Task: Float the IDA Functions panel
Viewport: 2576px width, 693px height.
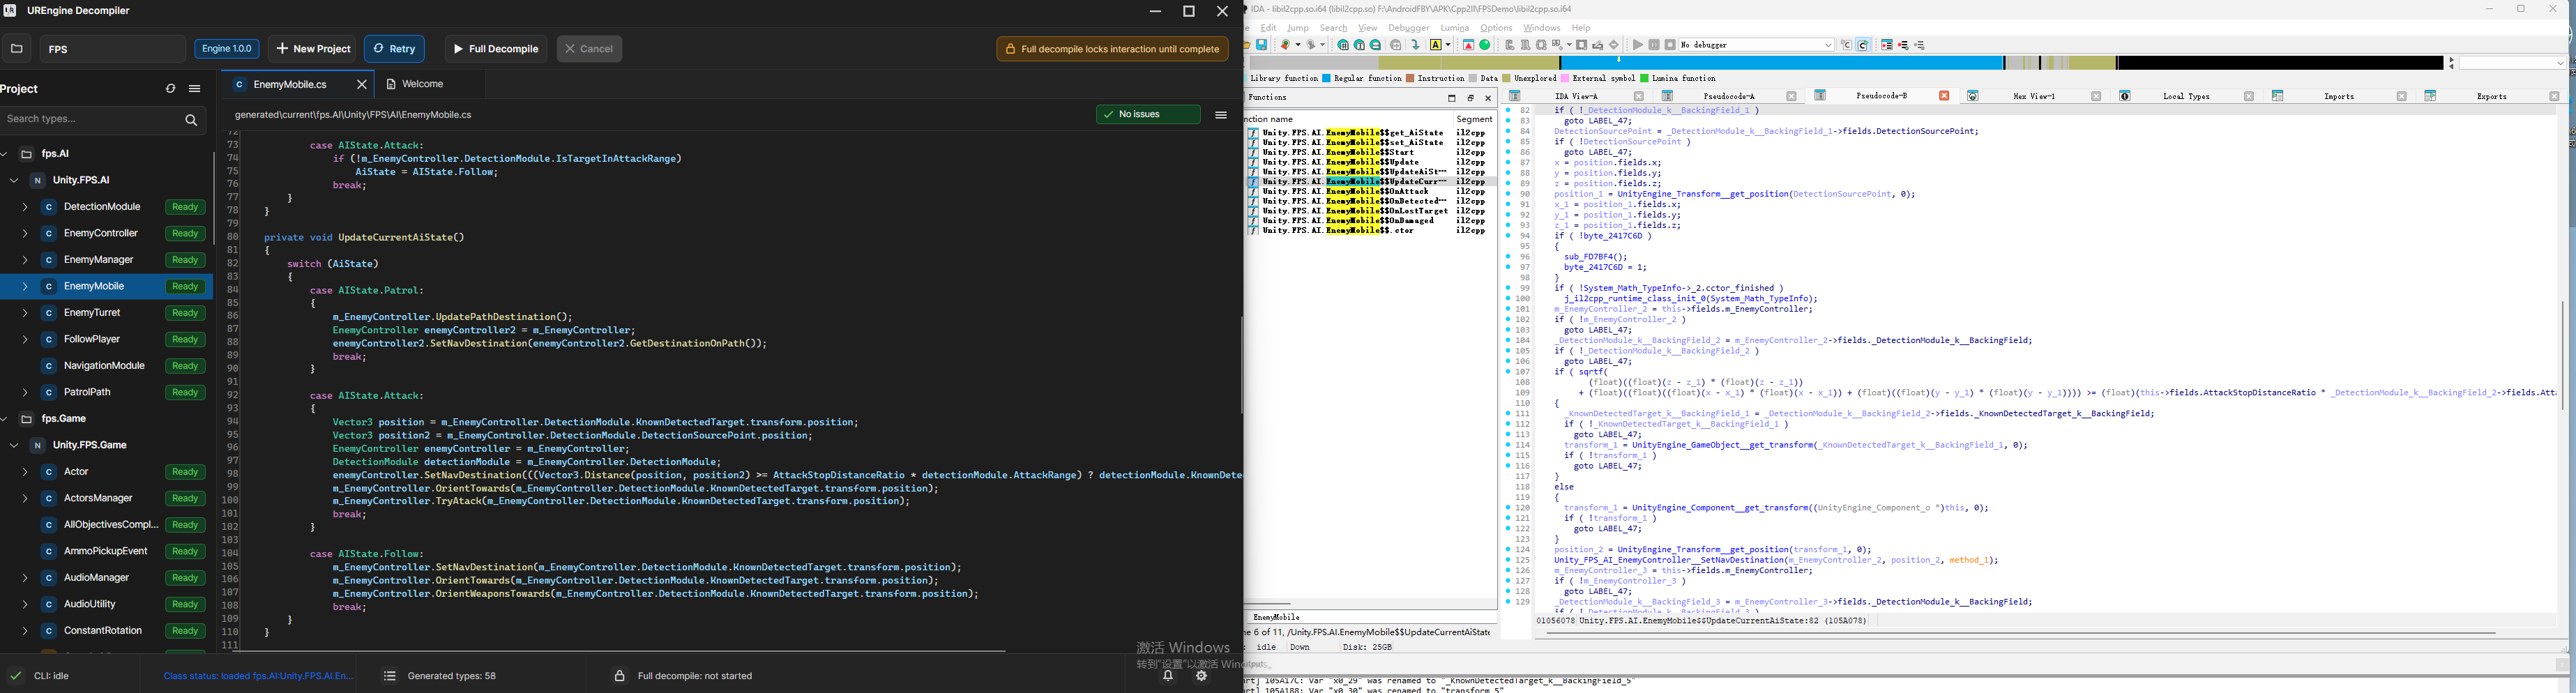Action: pos(1471,98)
